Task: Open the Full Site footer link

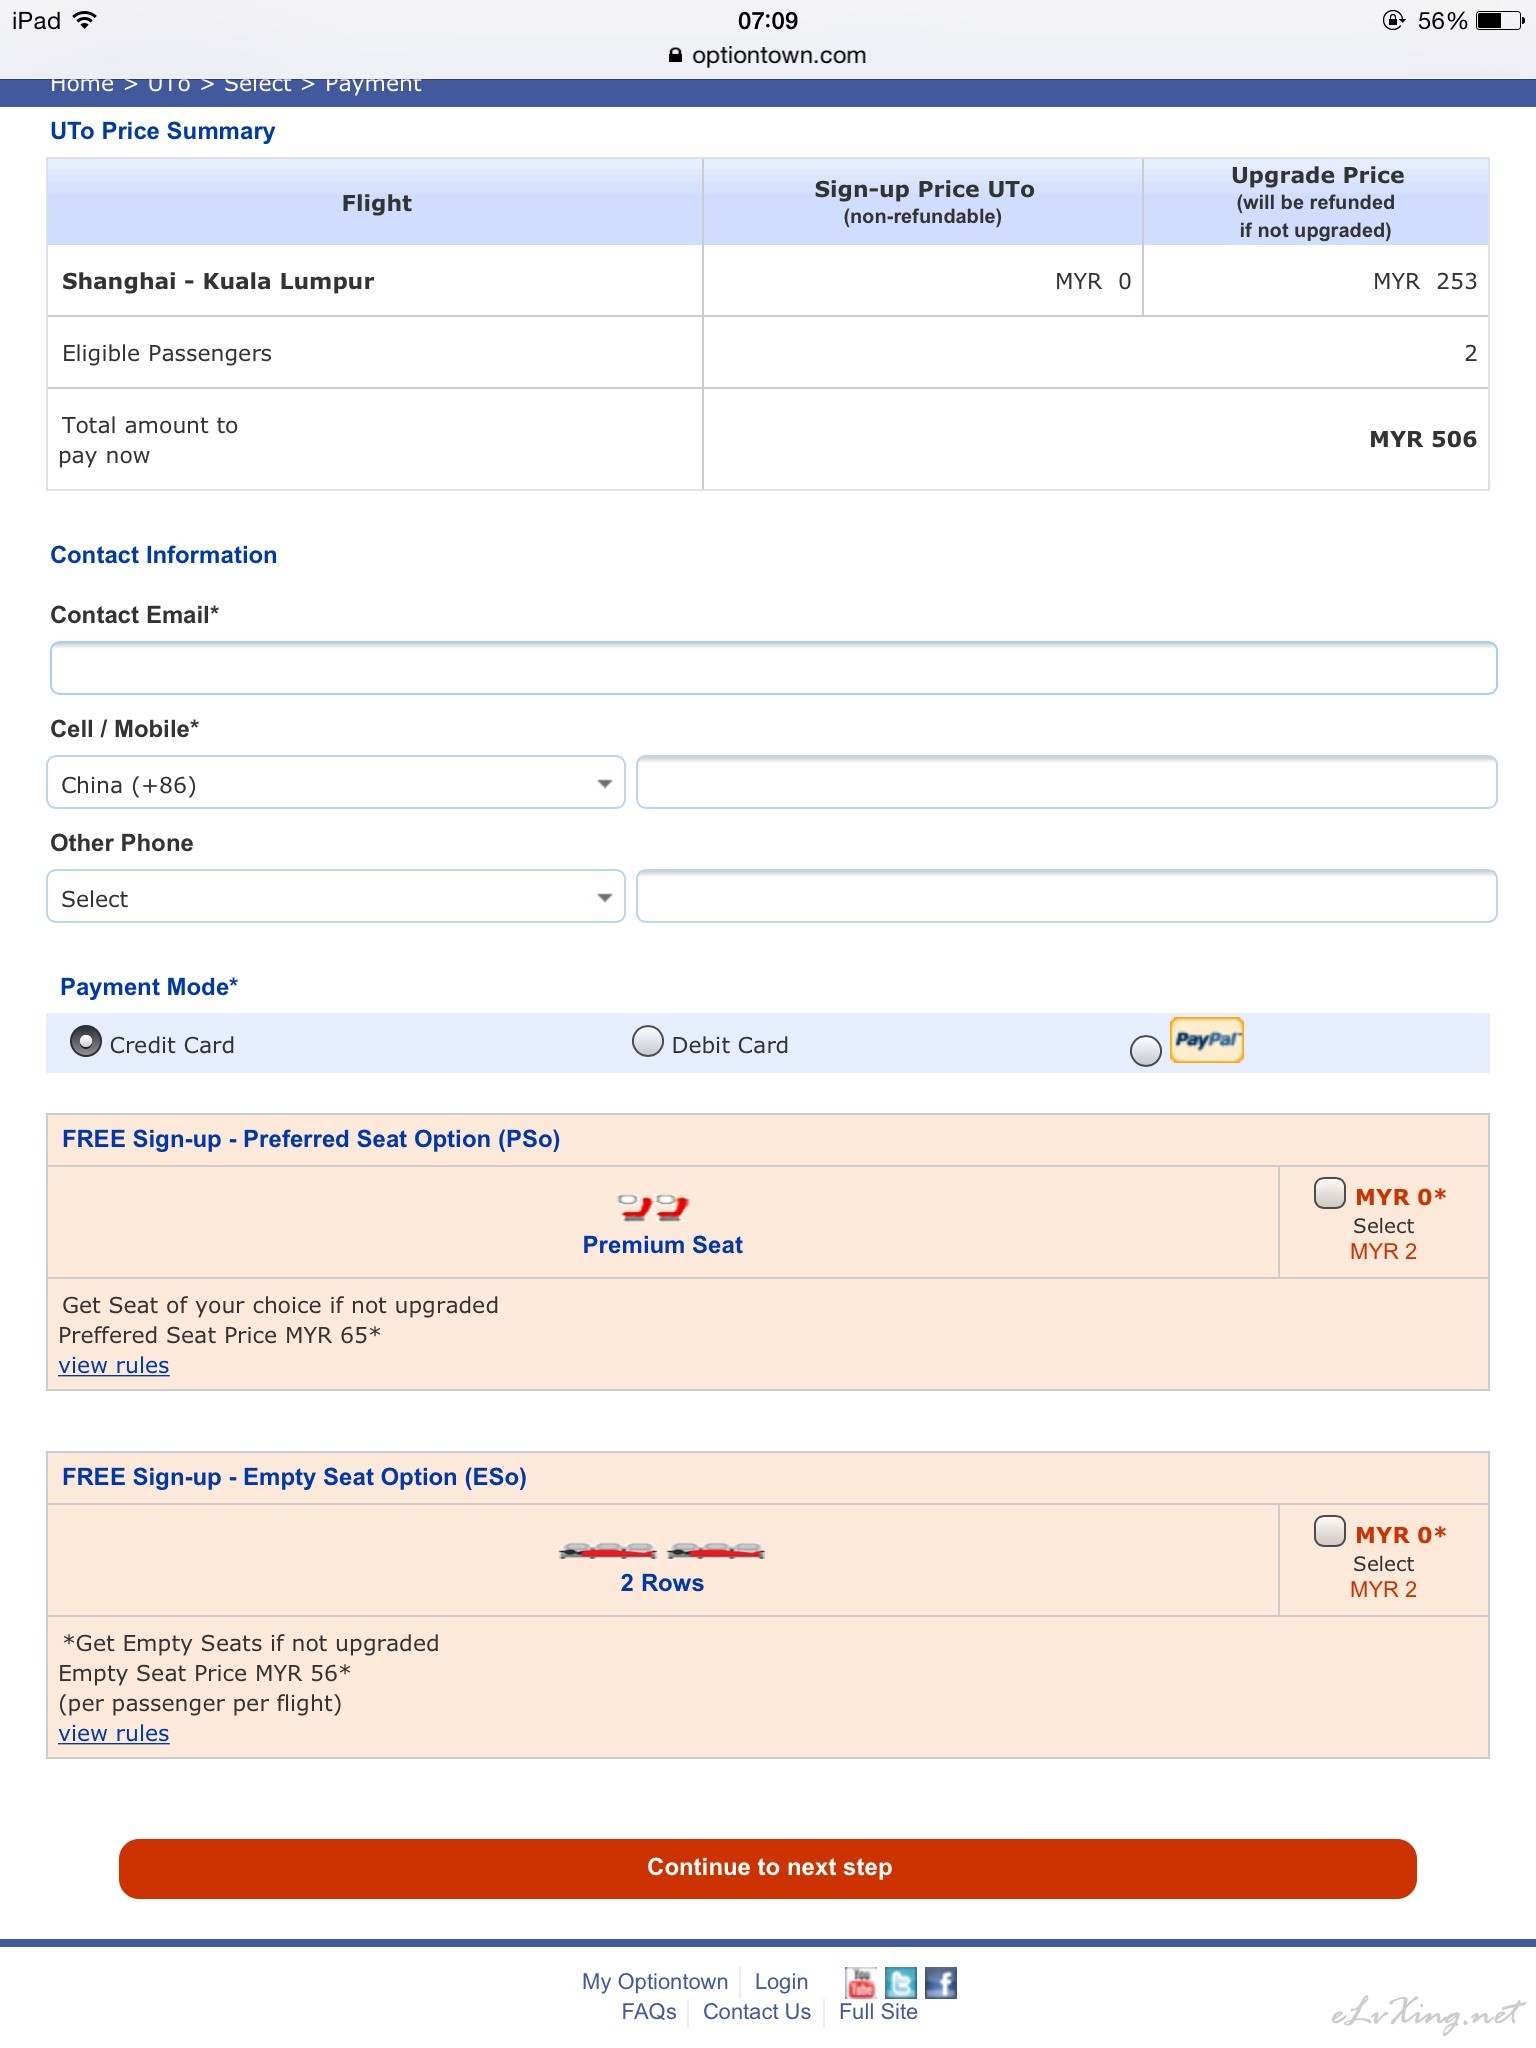Action: point(878,2012)
